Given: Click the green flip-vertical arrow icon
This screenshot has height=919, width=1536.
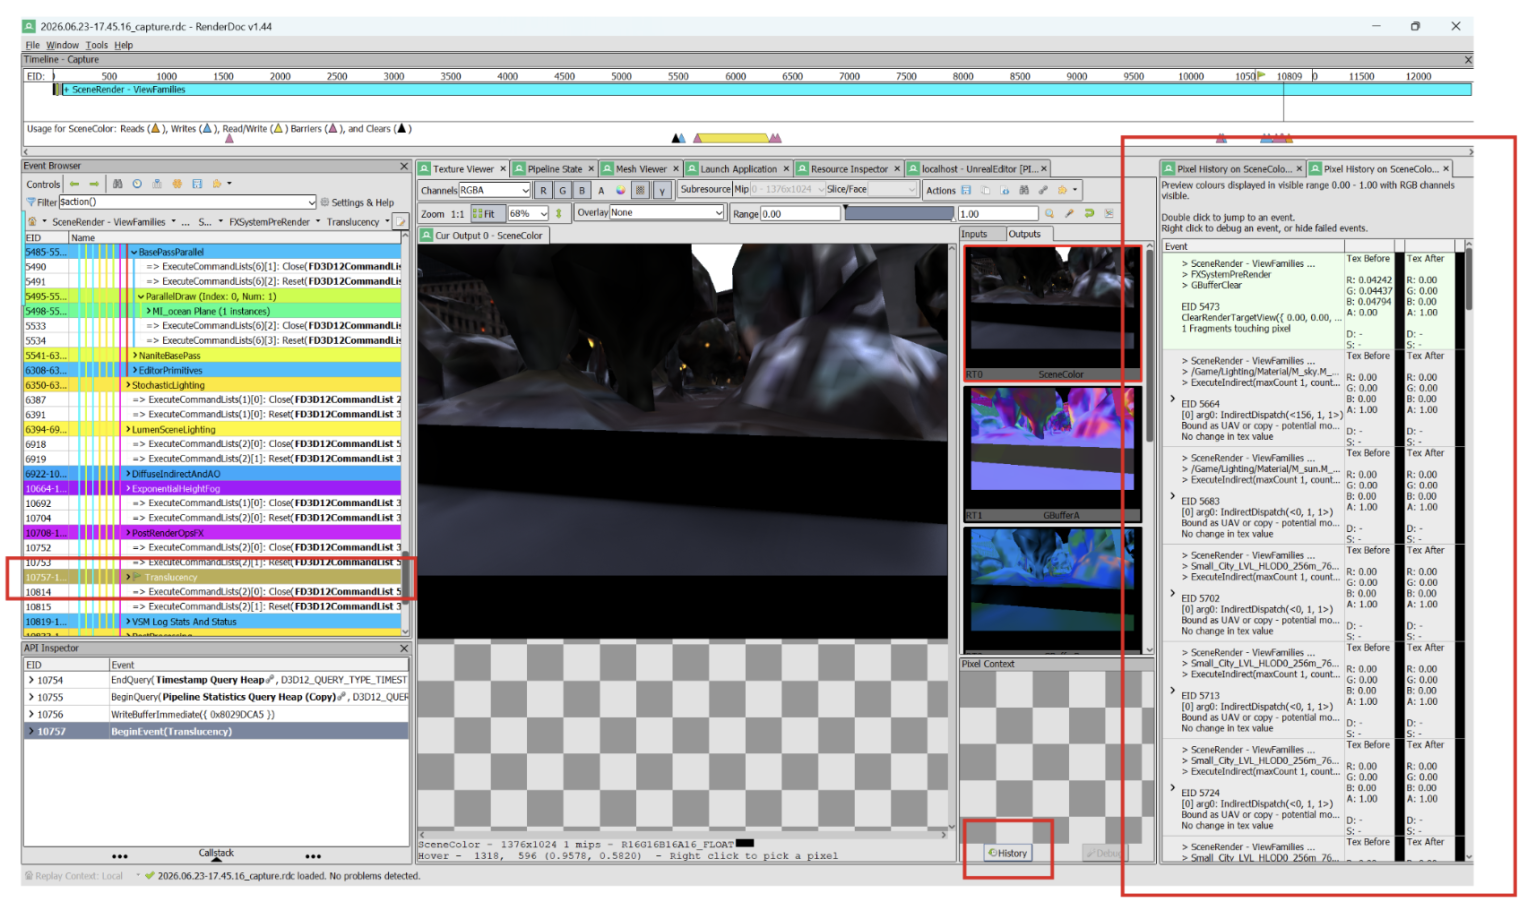Looking at the screenshot, I should [x=558, y=213].
